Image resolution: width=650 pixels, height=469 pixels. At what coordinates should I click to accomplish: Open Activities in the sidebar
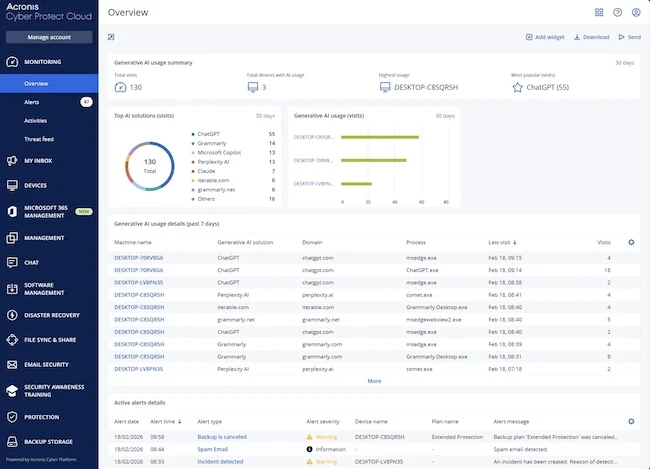pos(35,121)
